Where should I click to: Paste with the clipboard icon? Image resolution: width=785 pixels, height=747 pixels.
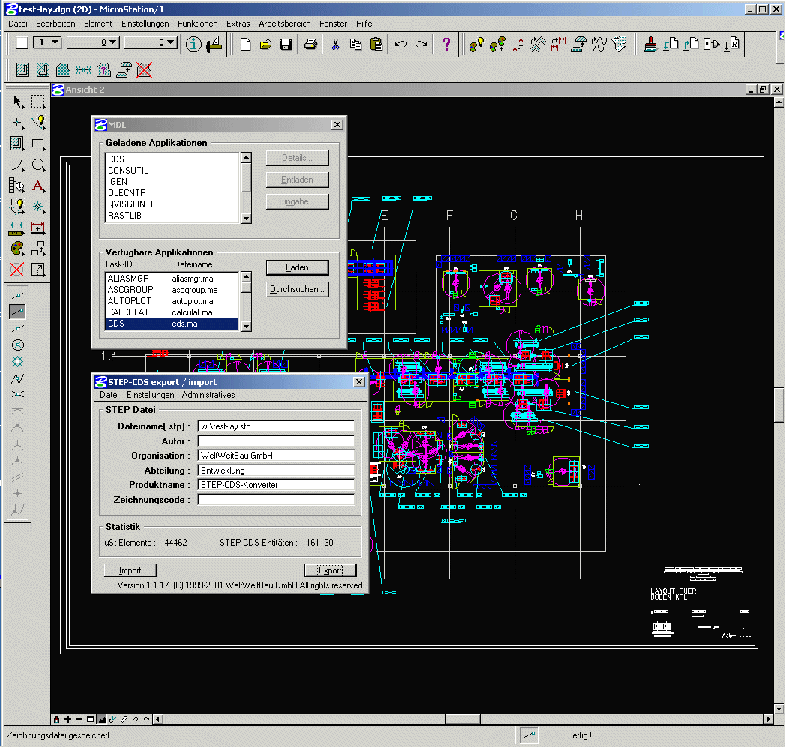[x=376, y=44]
